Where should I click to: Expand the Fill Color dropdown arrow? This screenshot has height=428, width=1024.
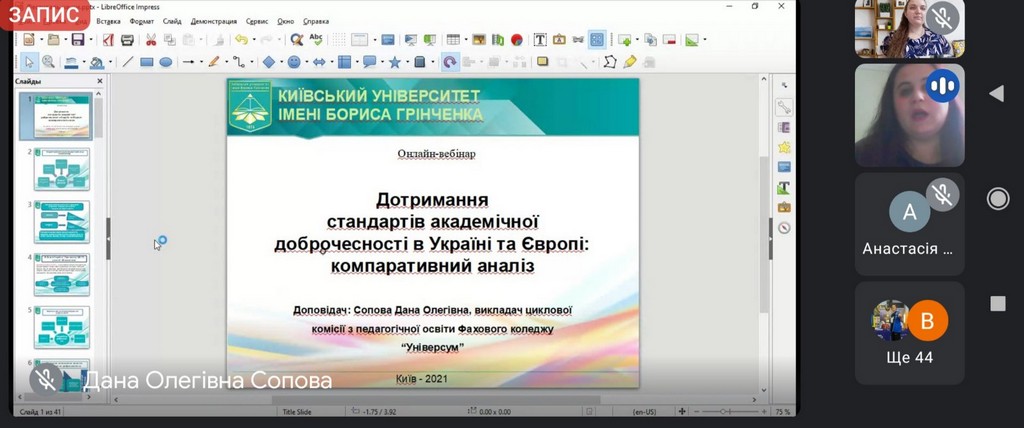[x=110, y=62]
